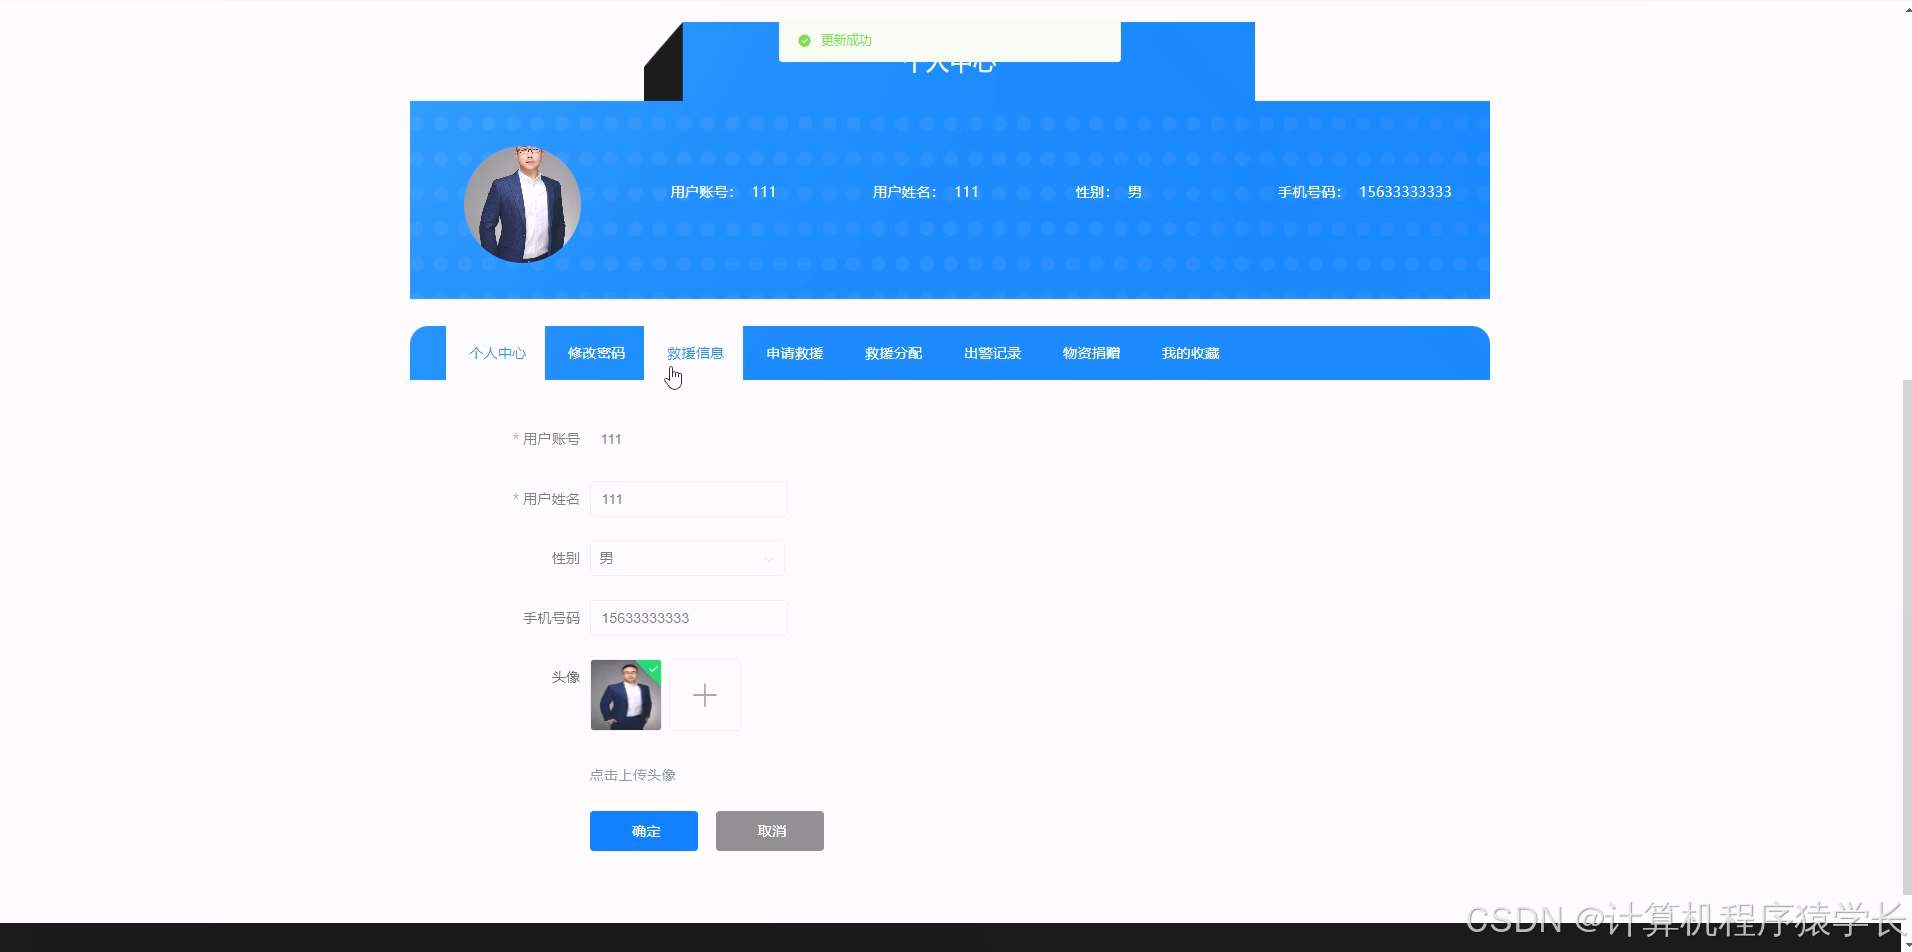Click the success check icon in 更新成功 toast
The width and height of the screenshot is (1912, 952).
pyautogui.click(x=804, y=40)
